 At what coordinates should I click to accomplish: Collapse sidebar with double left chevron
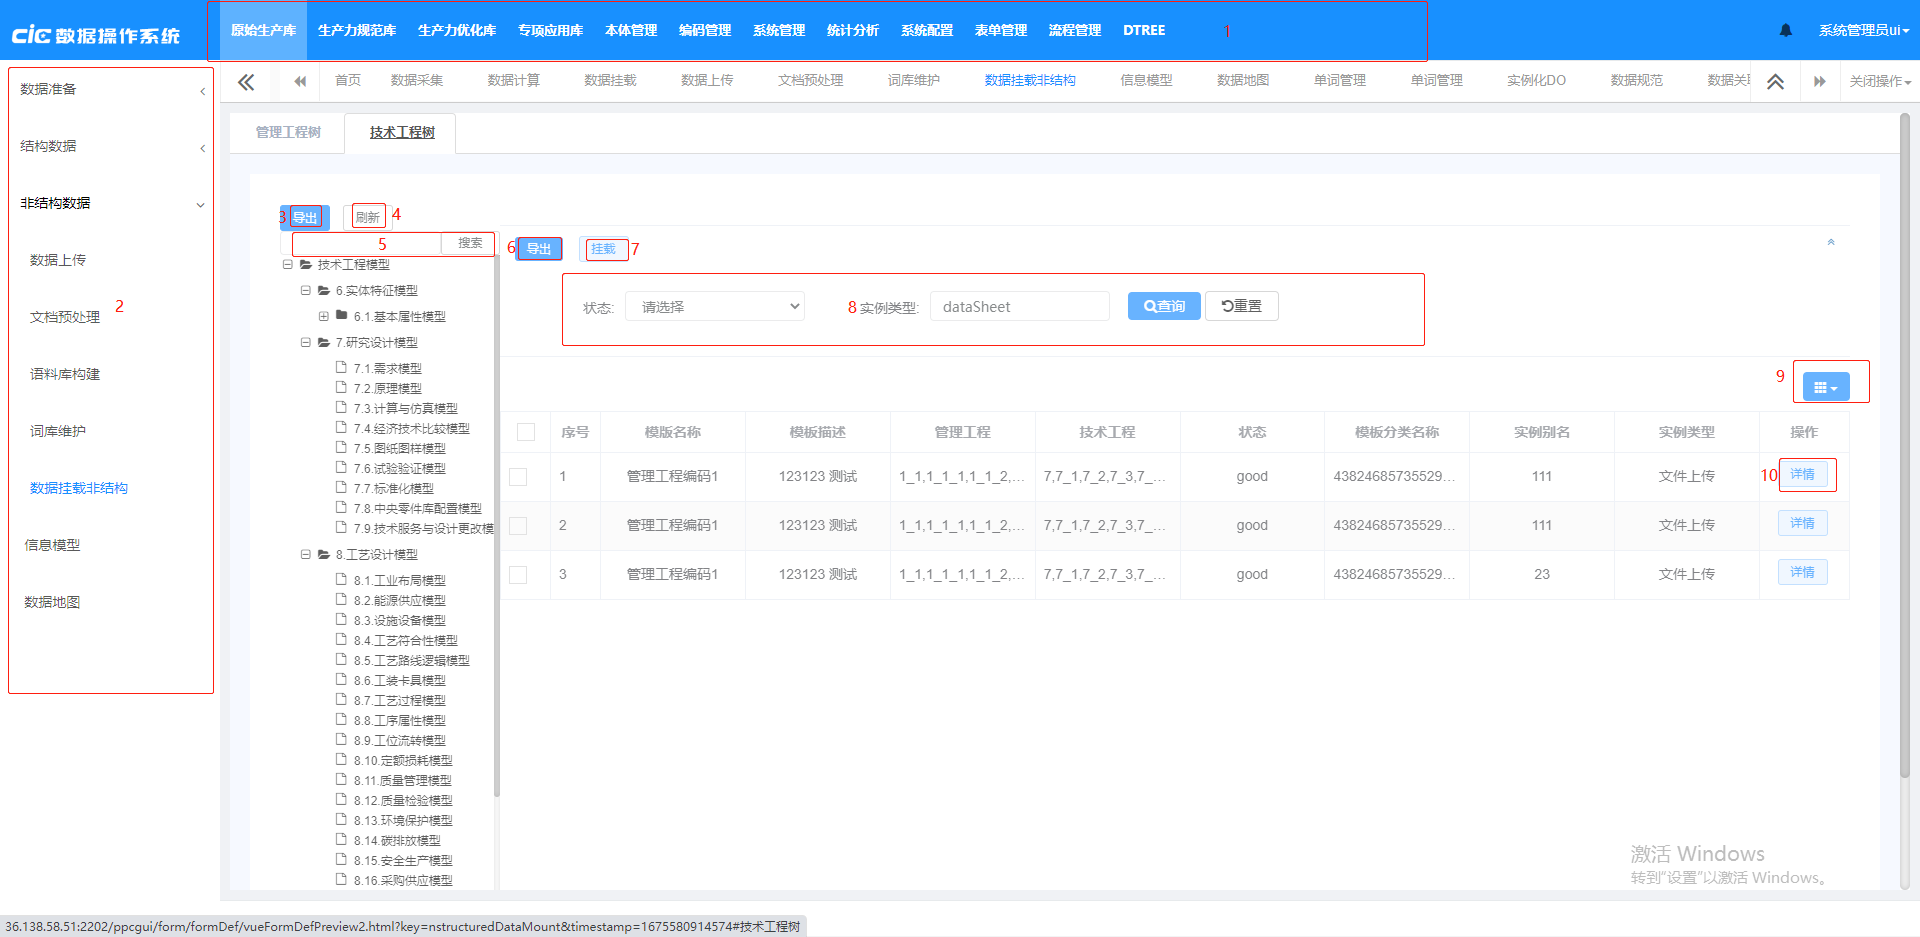[x=246, y=82]
